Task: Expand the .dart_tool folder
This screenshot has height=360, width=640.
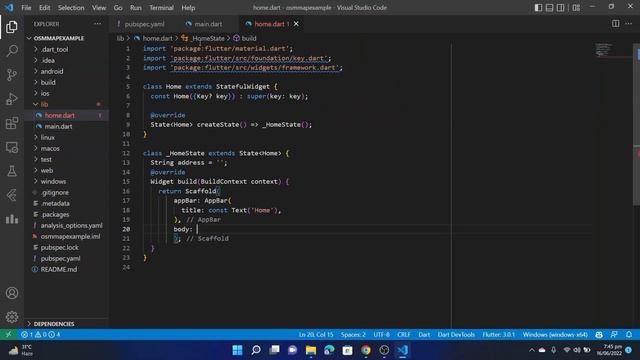Action: point(54,49)
